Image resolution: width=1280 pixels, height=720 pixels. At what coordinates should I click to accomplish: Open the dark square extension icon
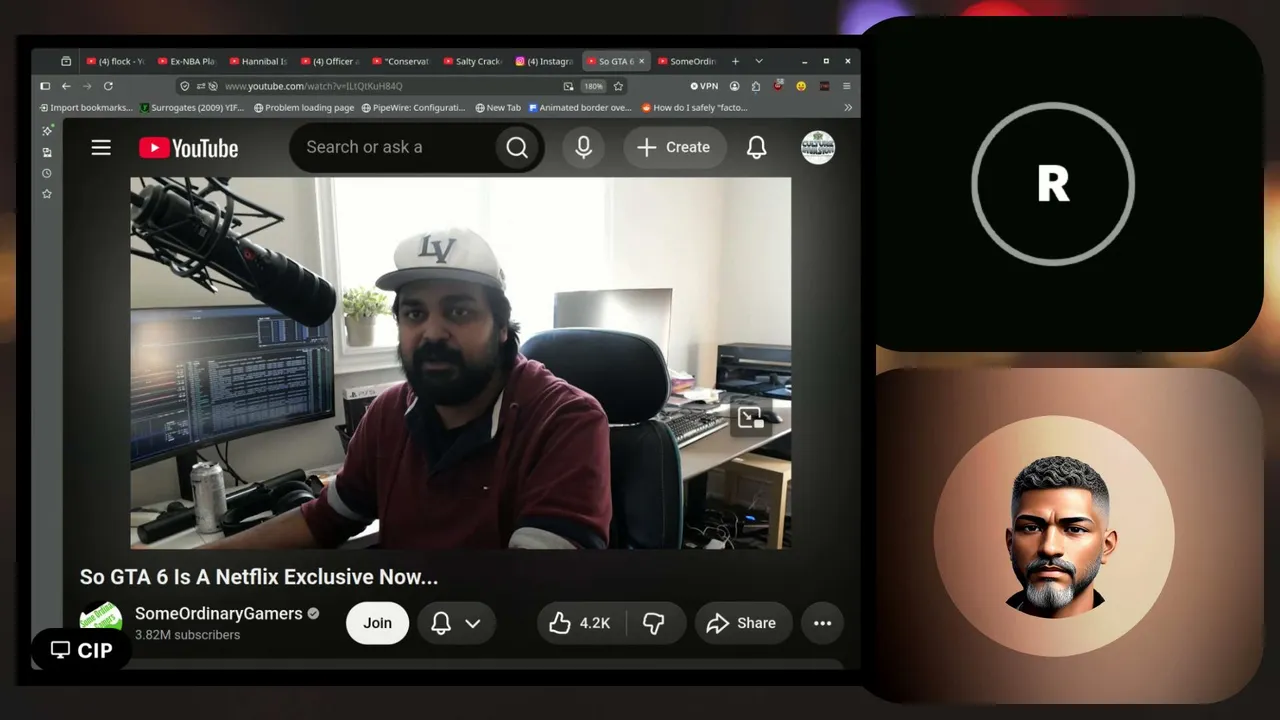[824, 86]
